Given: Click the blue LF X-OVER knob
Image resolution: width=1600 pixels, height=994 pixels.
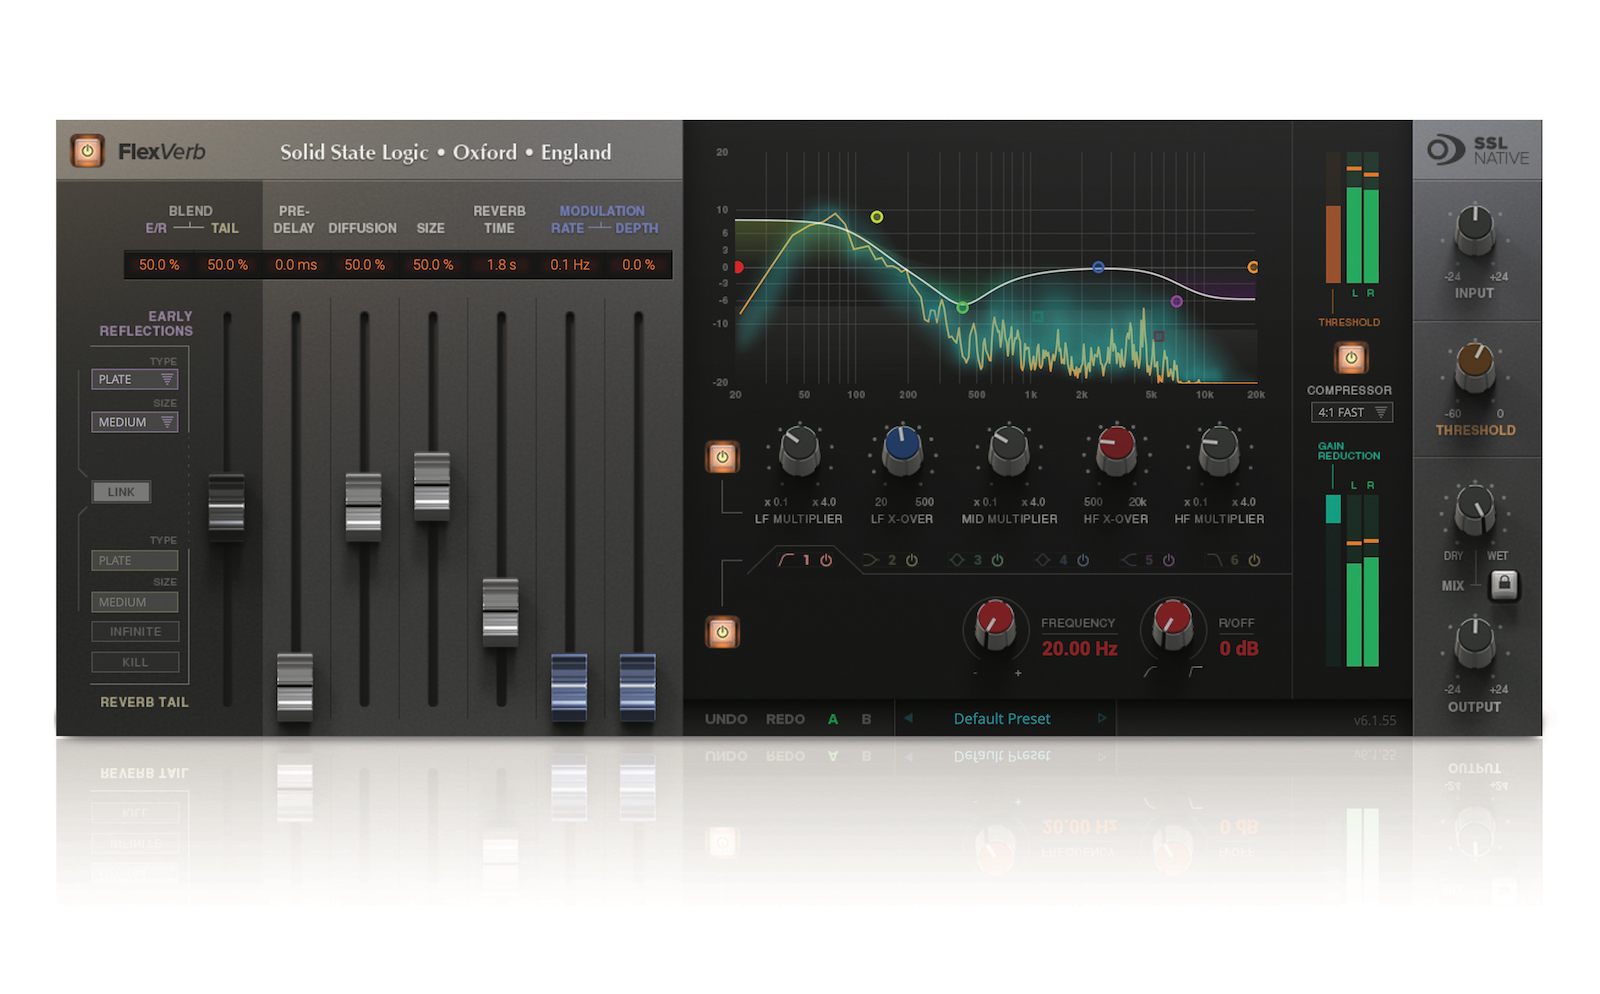Looking at the screenshot, I should (x=902, y=450).
